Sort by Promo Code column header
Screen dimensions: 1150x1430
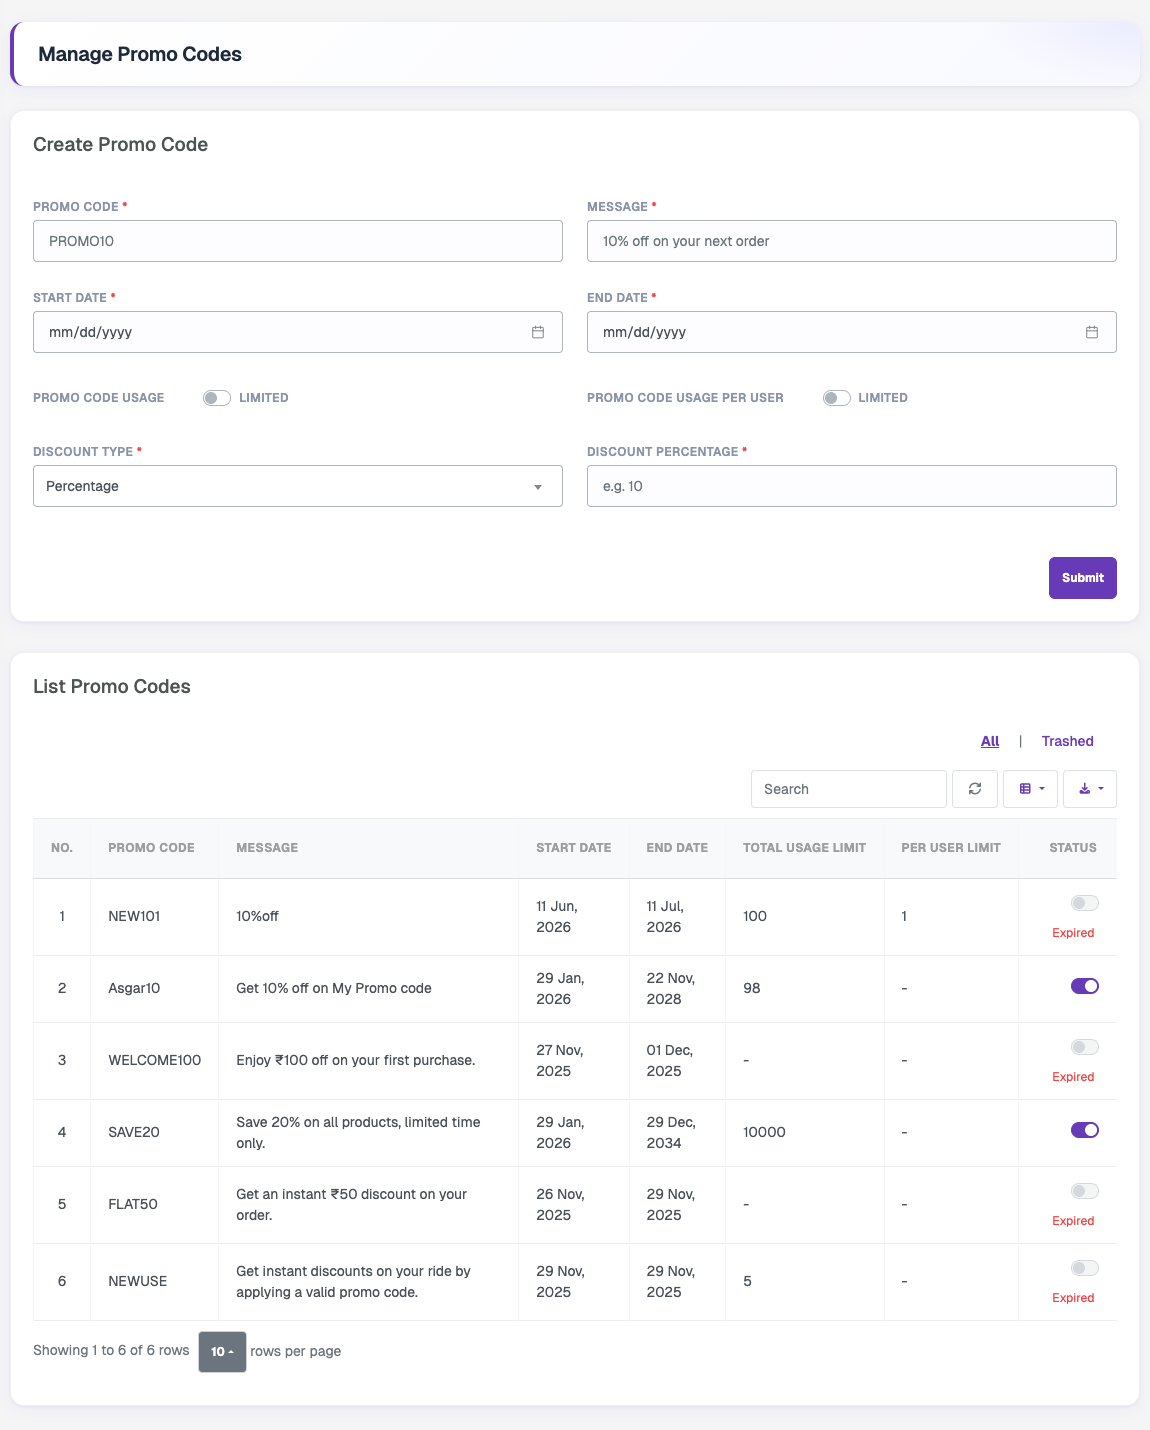click(151, 847)
